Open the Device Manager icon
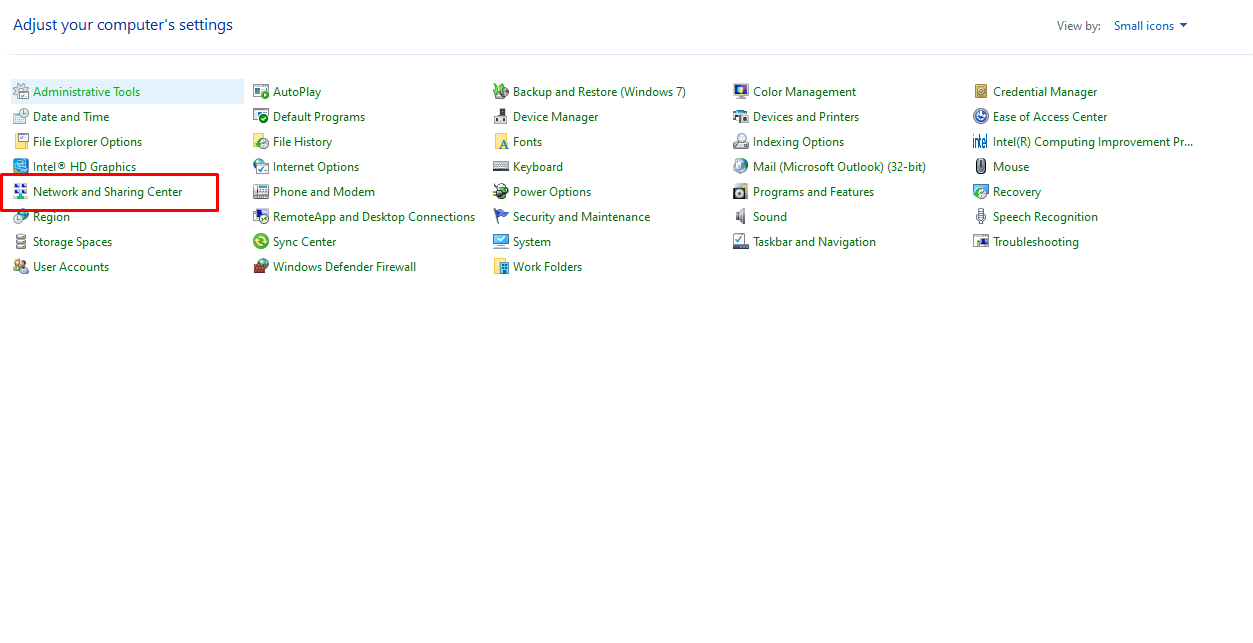The width and height of the screenshot is (1253, 643). [x=500, y=116]
